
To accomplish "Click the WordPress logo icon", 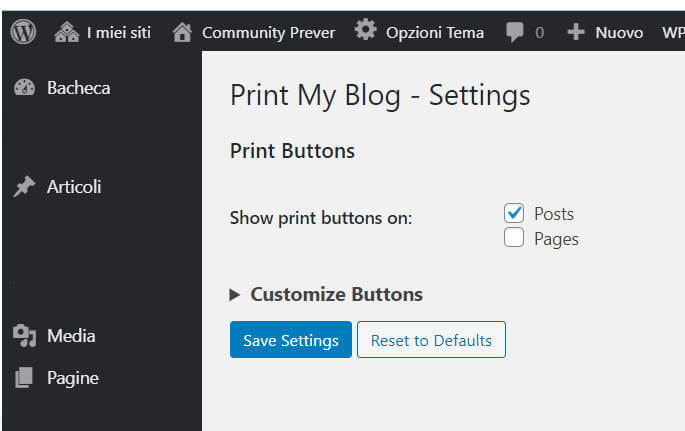I will 23,32.
